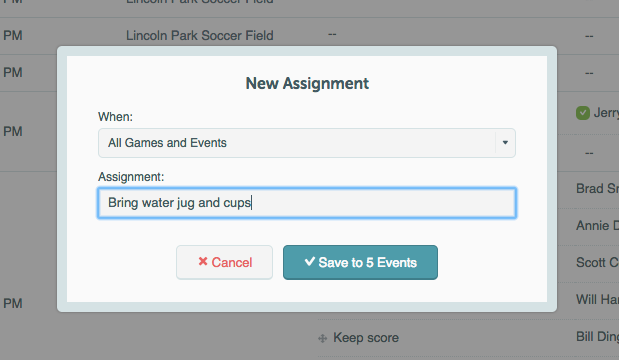Select the All Games and Events combo box
Screen dimensions: 619x360
(307, 143)
